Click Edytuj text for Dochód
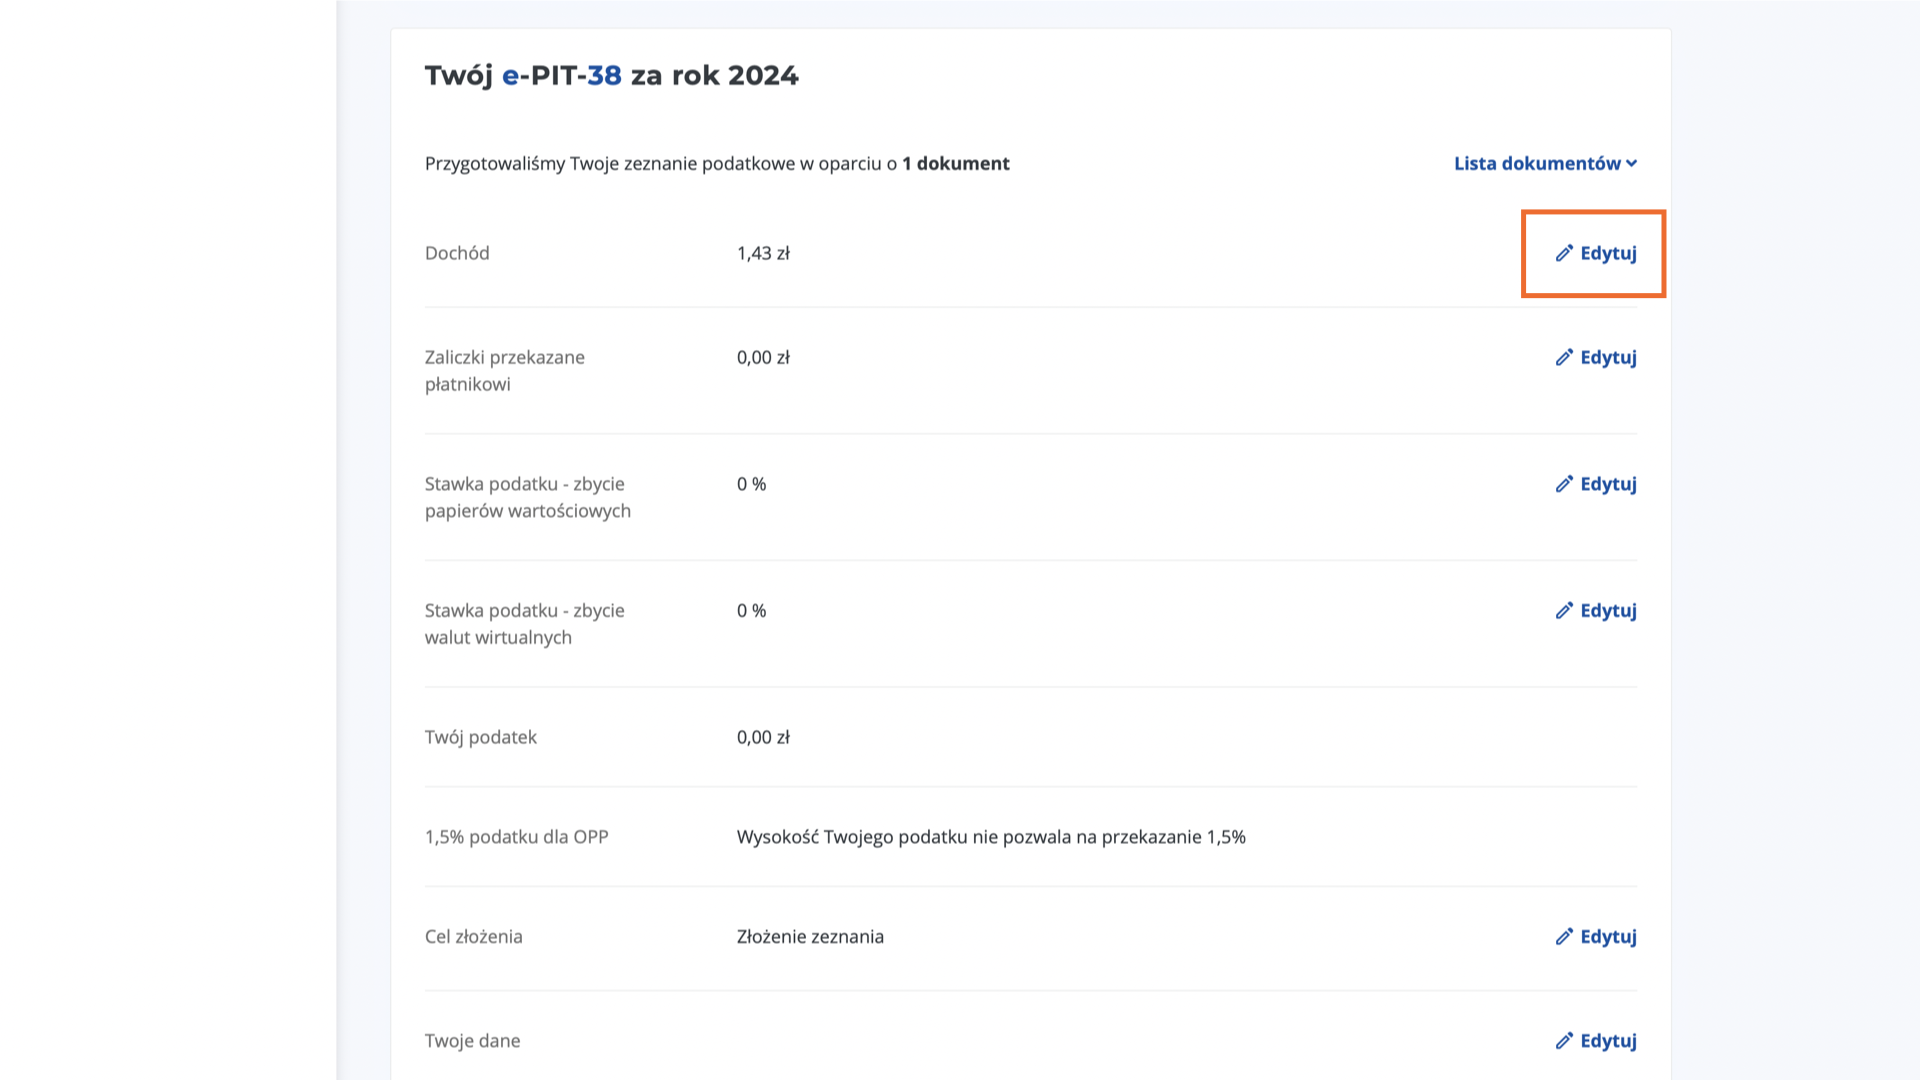Screen dimensions: 1920x1080 1608,253
